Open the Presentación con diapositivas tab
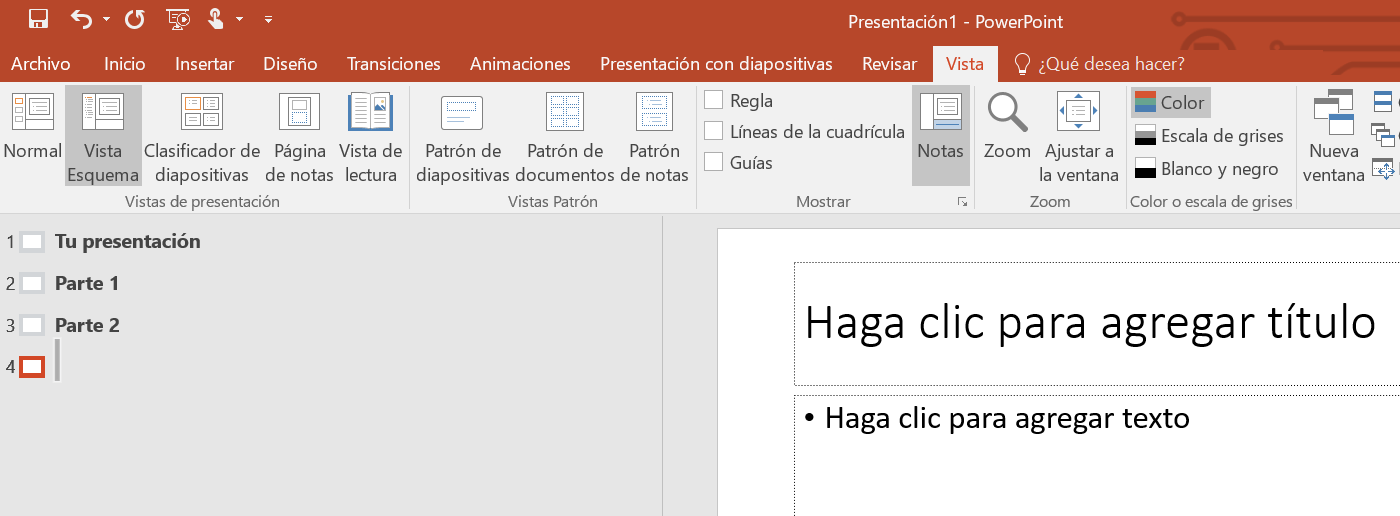The image size is (1400, 516). (716, 64)
